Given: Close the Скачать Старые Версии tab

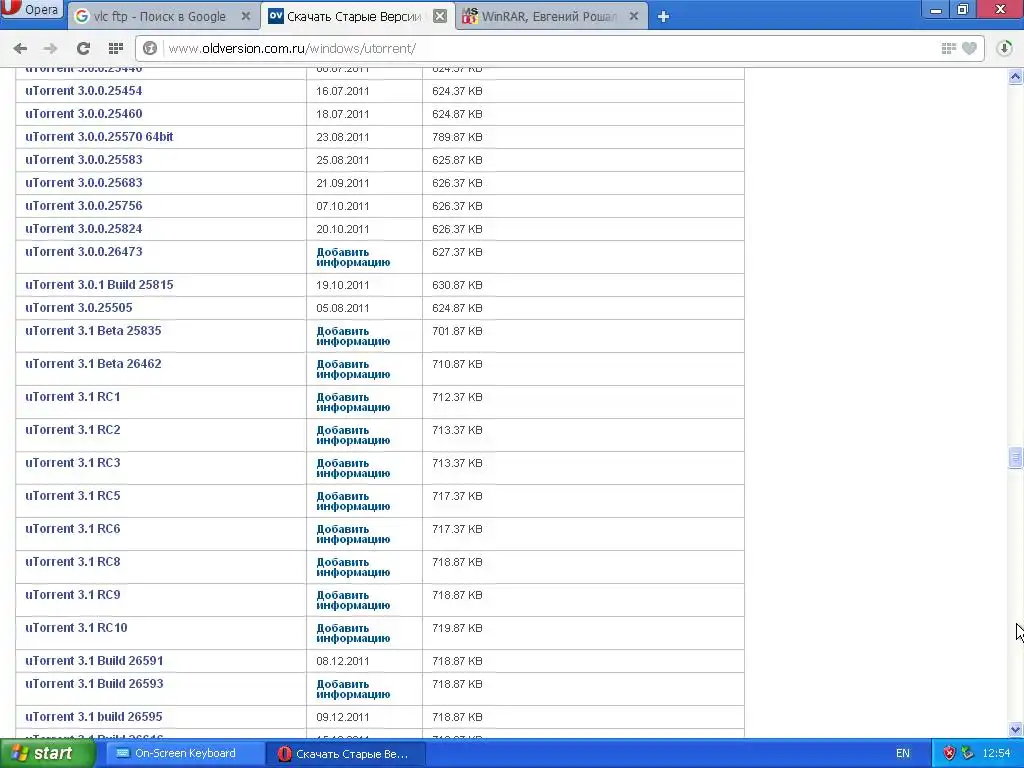Looking at the screenshot, I should (440, 16).
